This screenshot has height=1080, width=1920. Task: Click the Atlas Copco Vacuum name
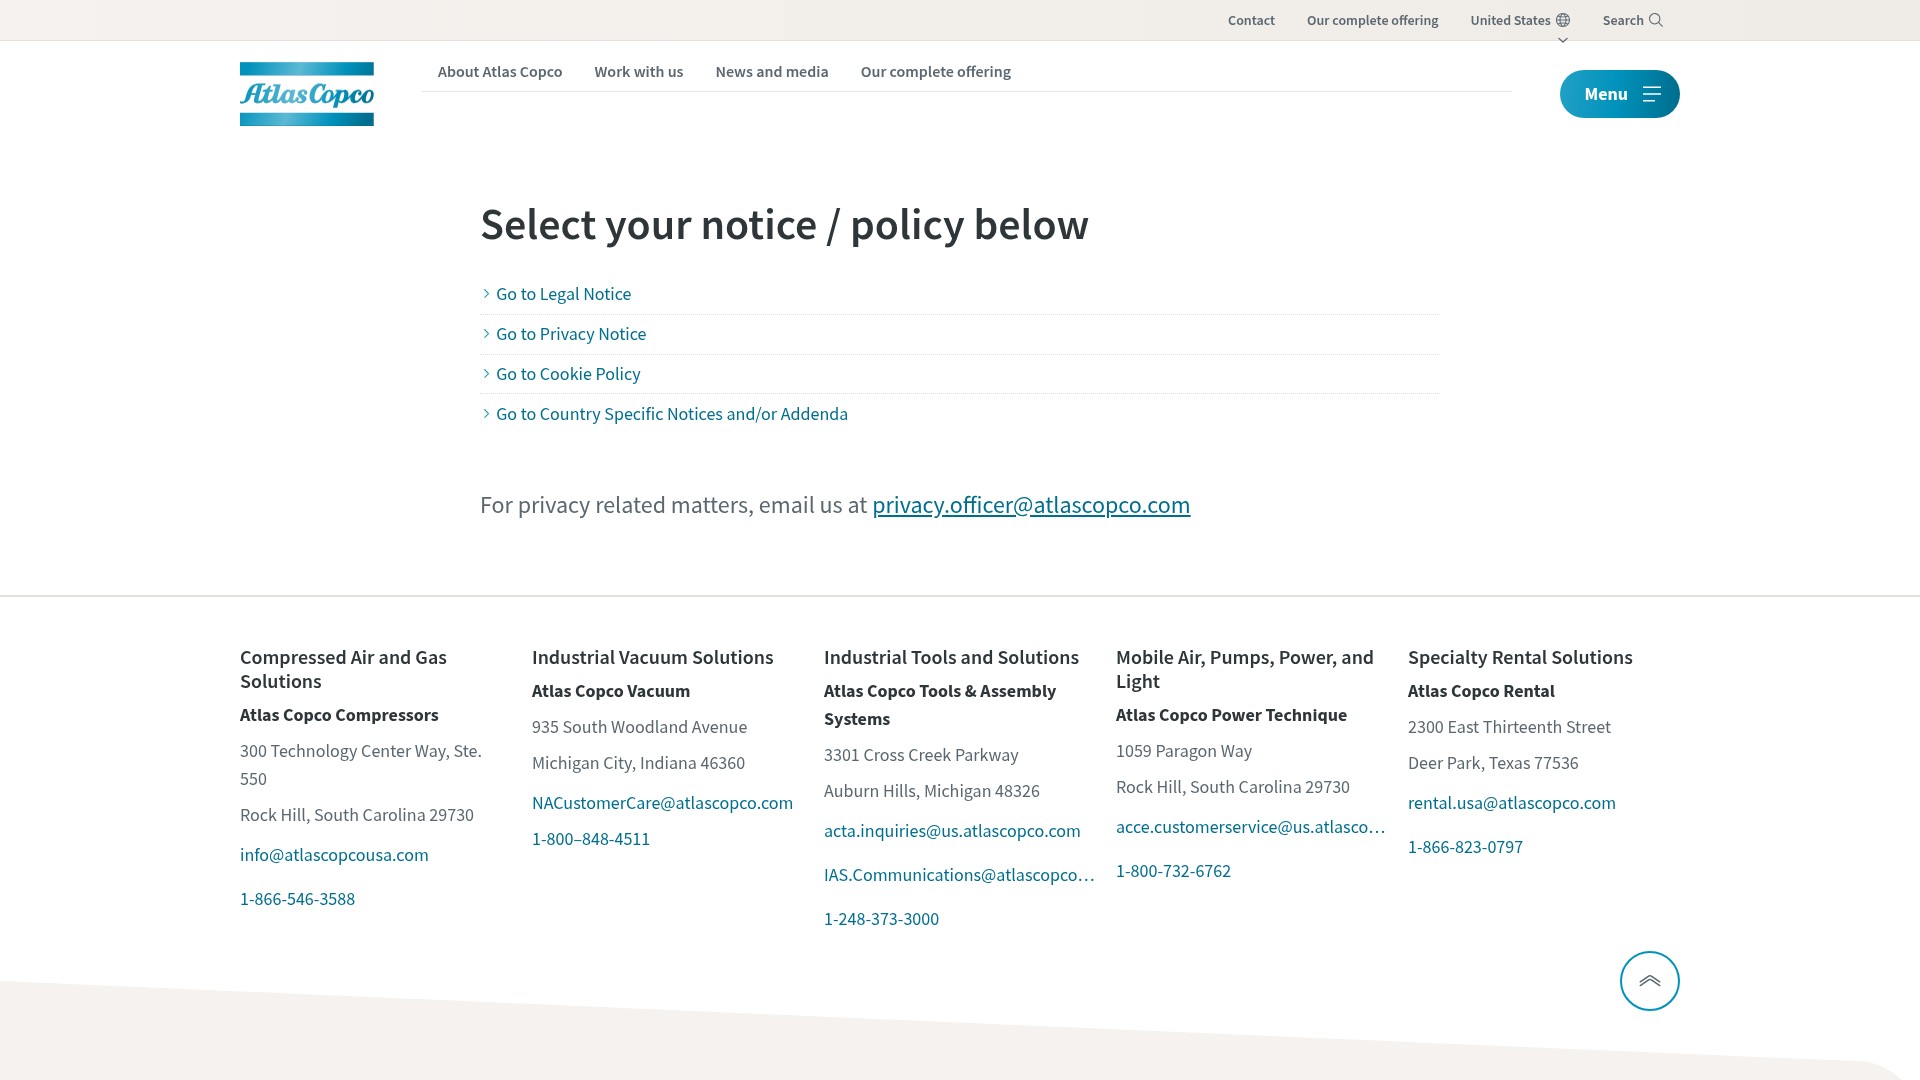[611, 691]
